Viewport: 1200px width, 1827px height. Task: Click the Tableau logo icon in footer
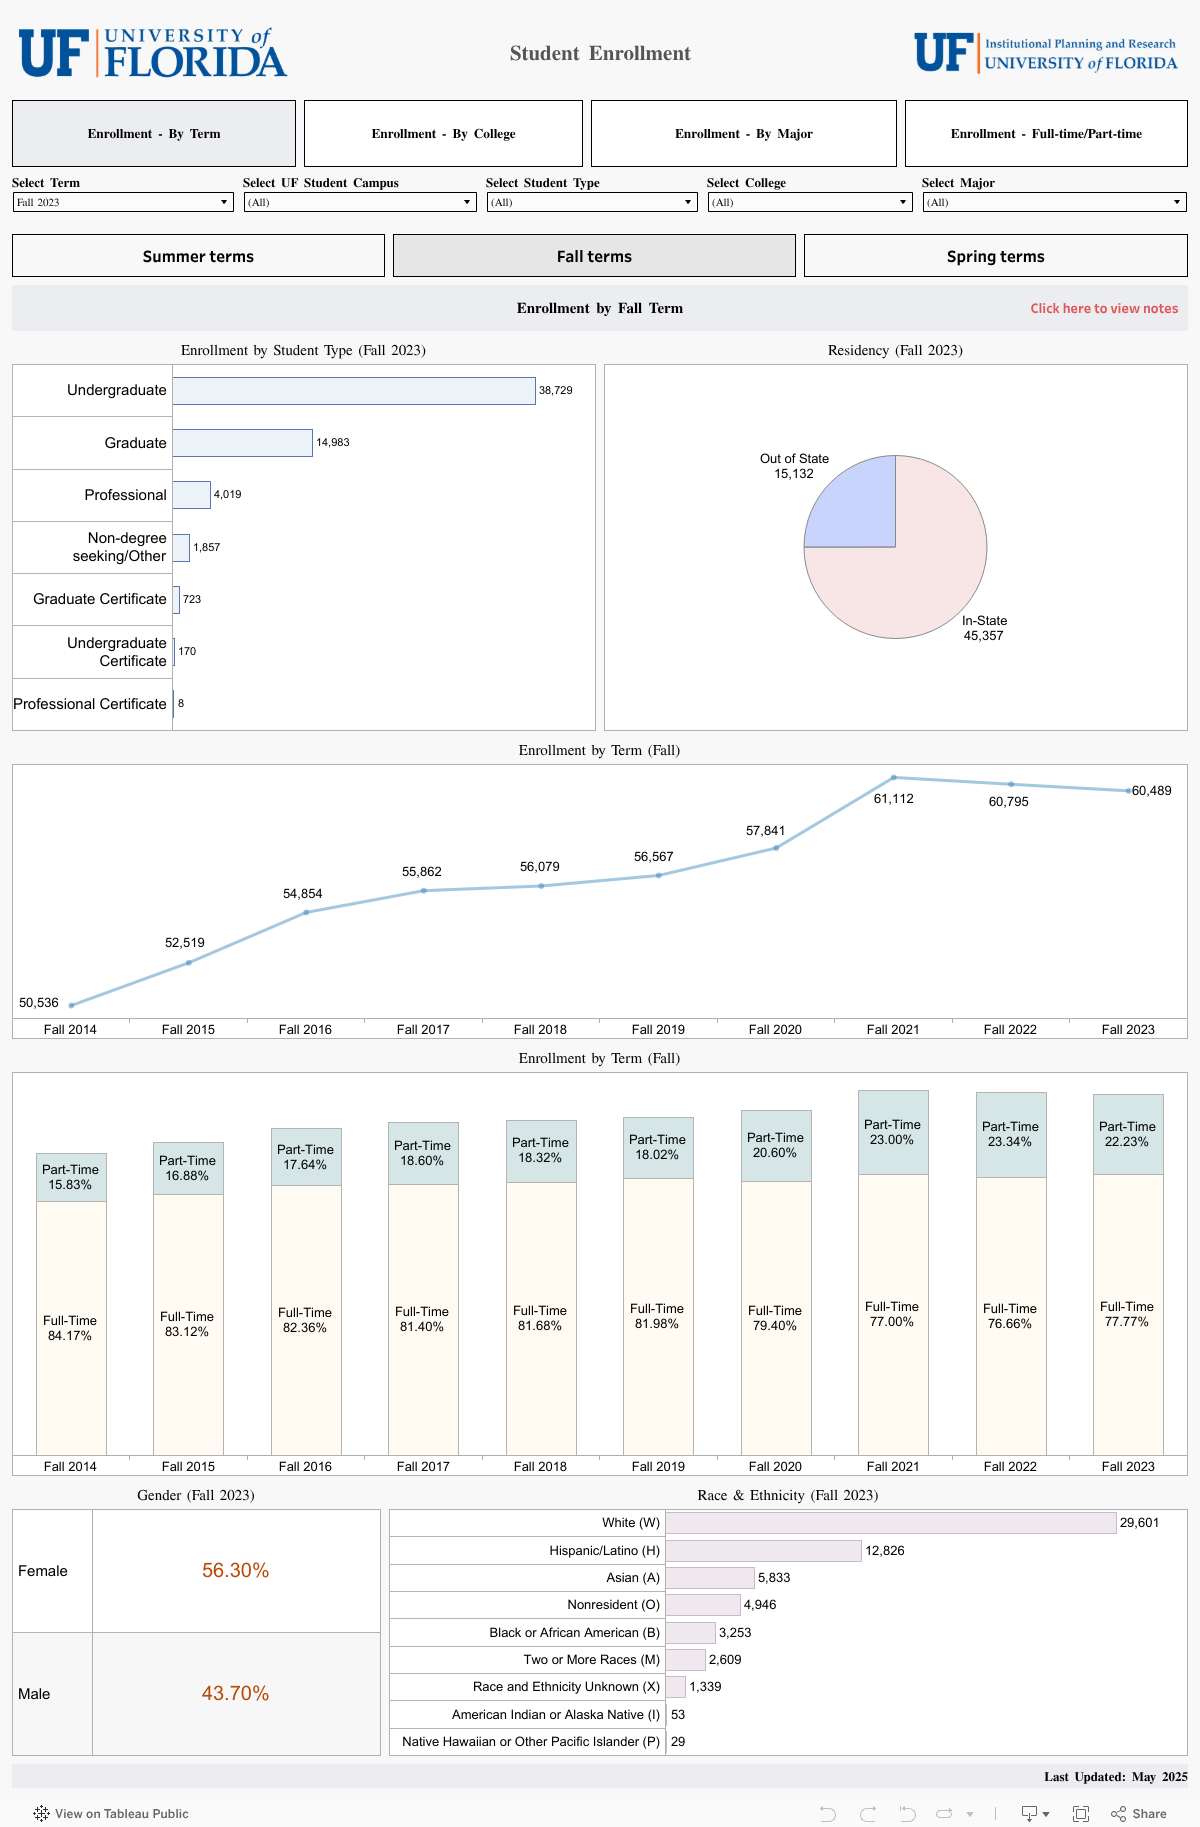41,1813
